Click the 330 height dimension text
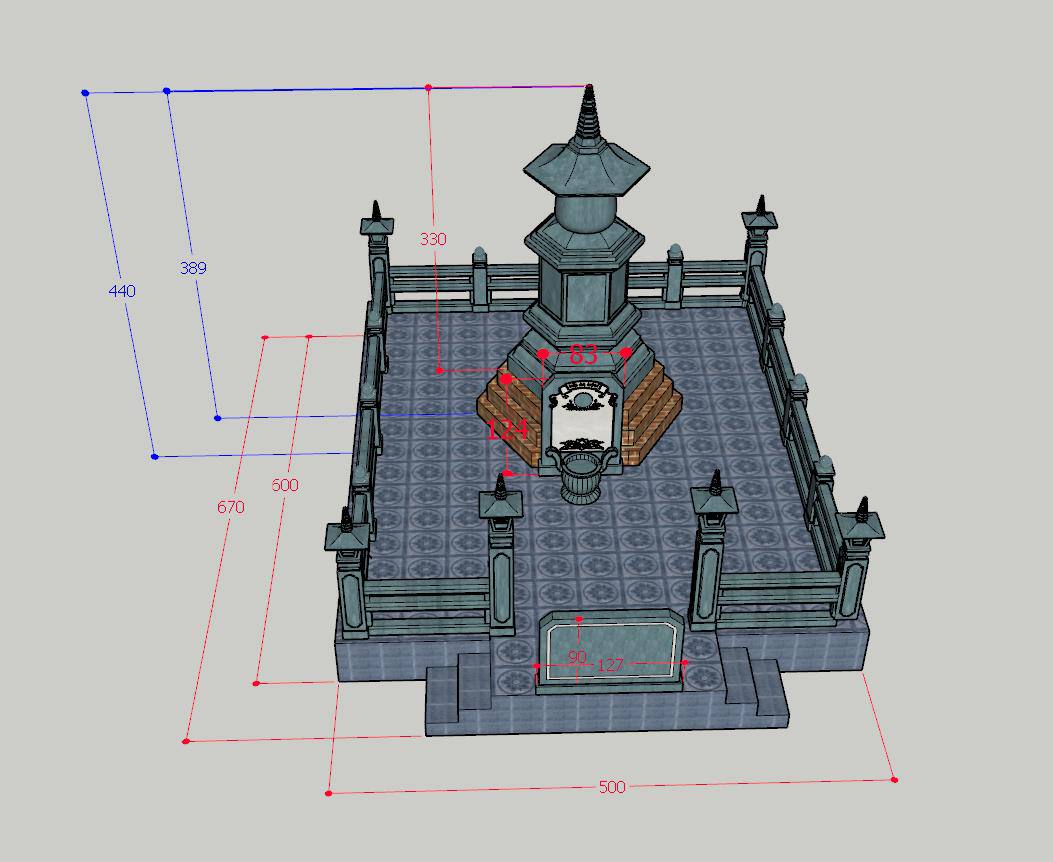The width and height of the screenshot is (1053, 862). click(433, 239)
